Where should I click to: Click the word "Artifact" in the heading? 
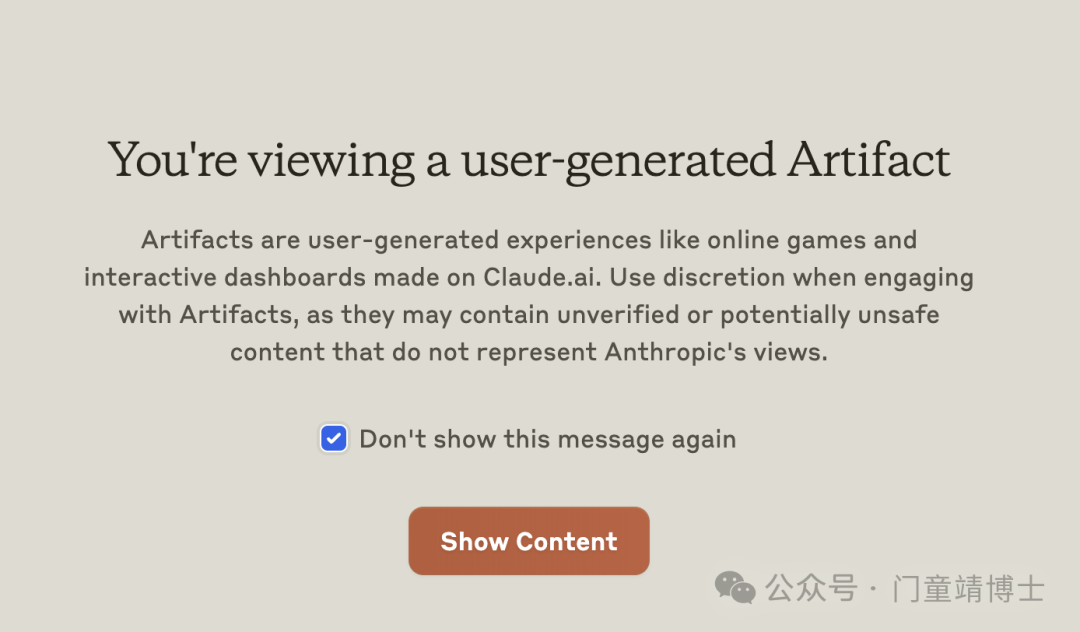[x=869, y=160]
